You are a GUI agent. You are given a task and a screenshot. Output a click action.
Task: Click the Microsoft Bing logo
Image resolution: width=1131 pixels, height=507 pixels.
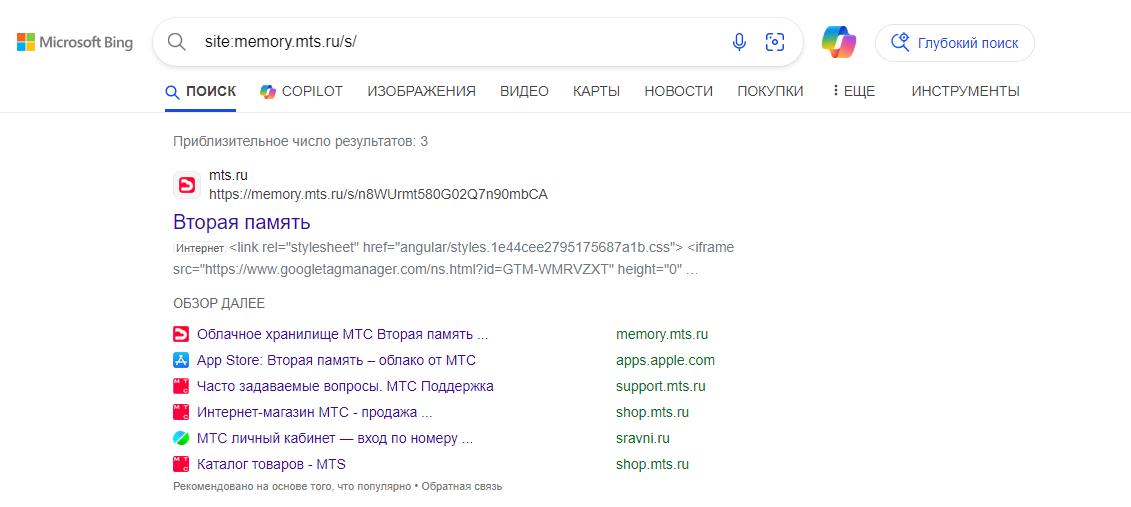point(75,43)
